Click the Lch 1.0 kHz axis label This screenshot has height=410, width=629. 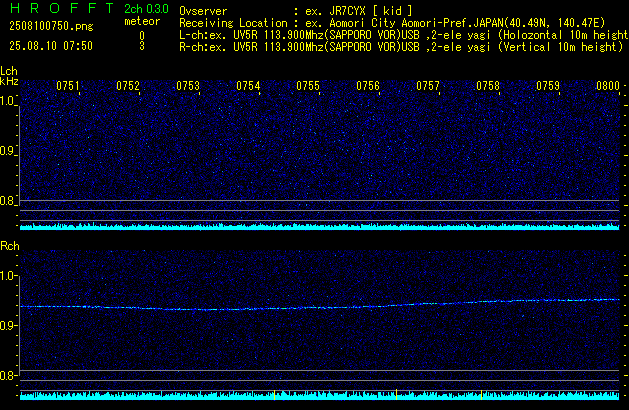click(8, 101)
